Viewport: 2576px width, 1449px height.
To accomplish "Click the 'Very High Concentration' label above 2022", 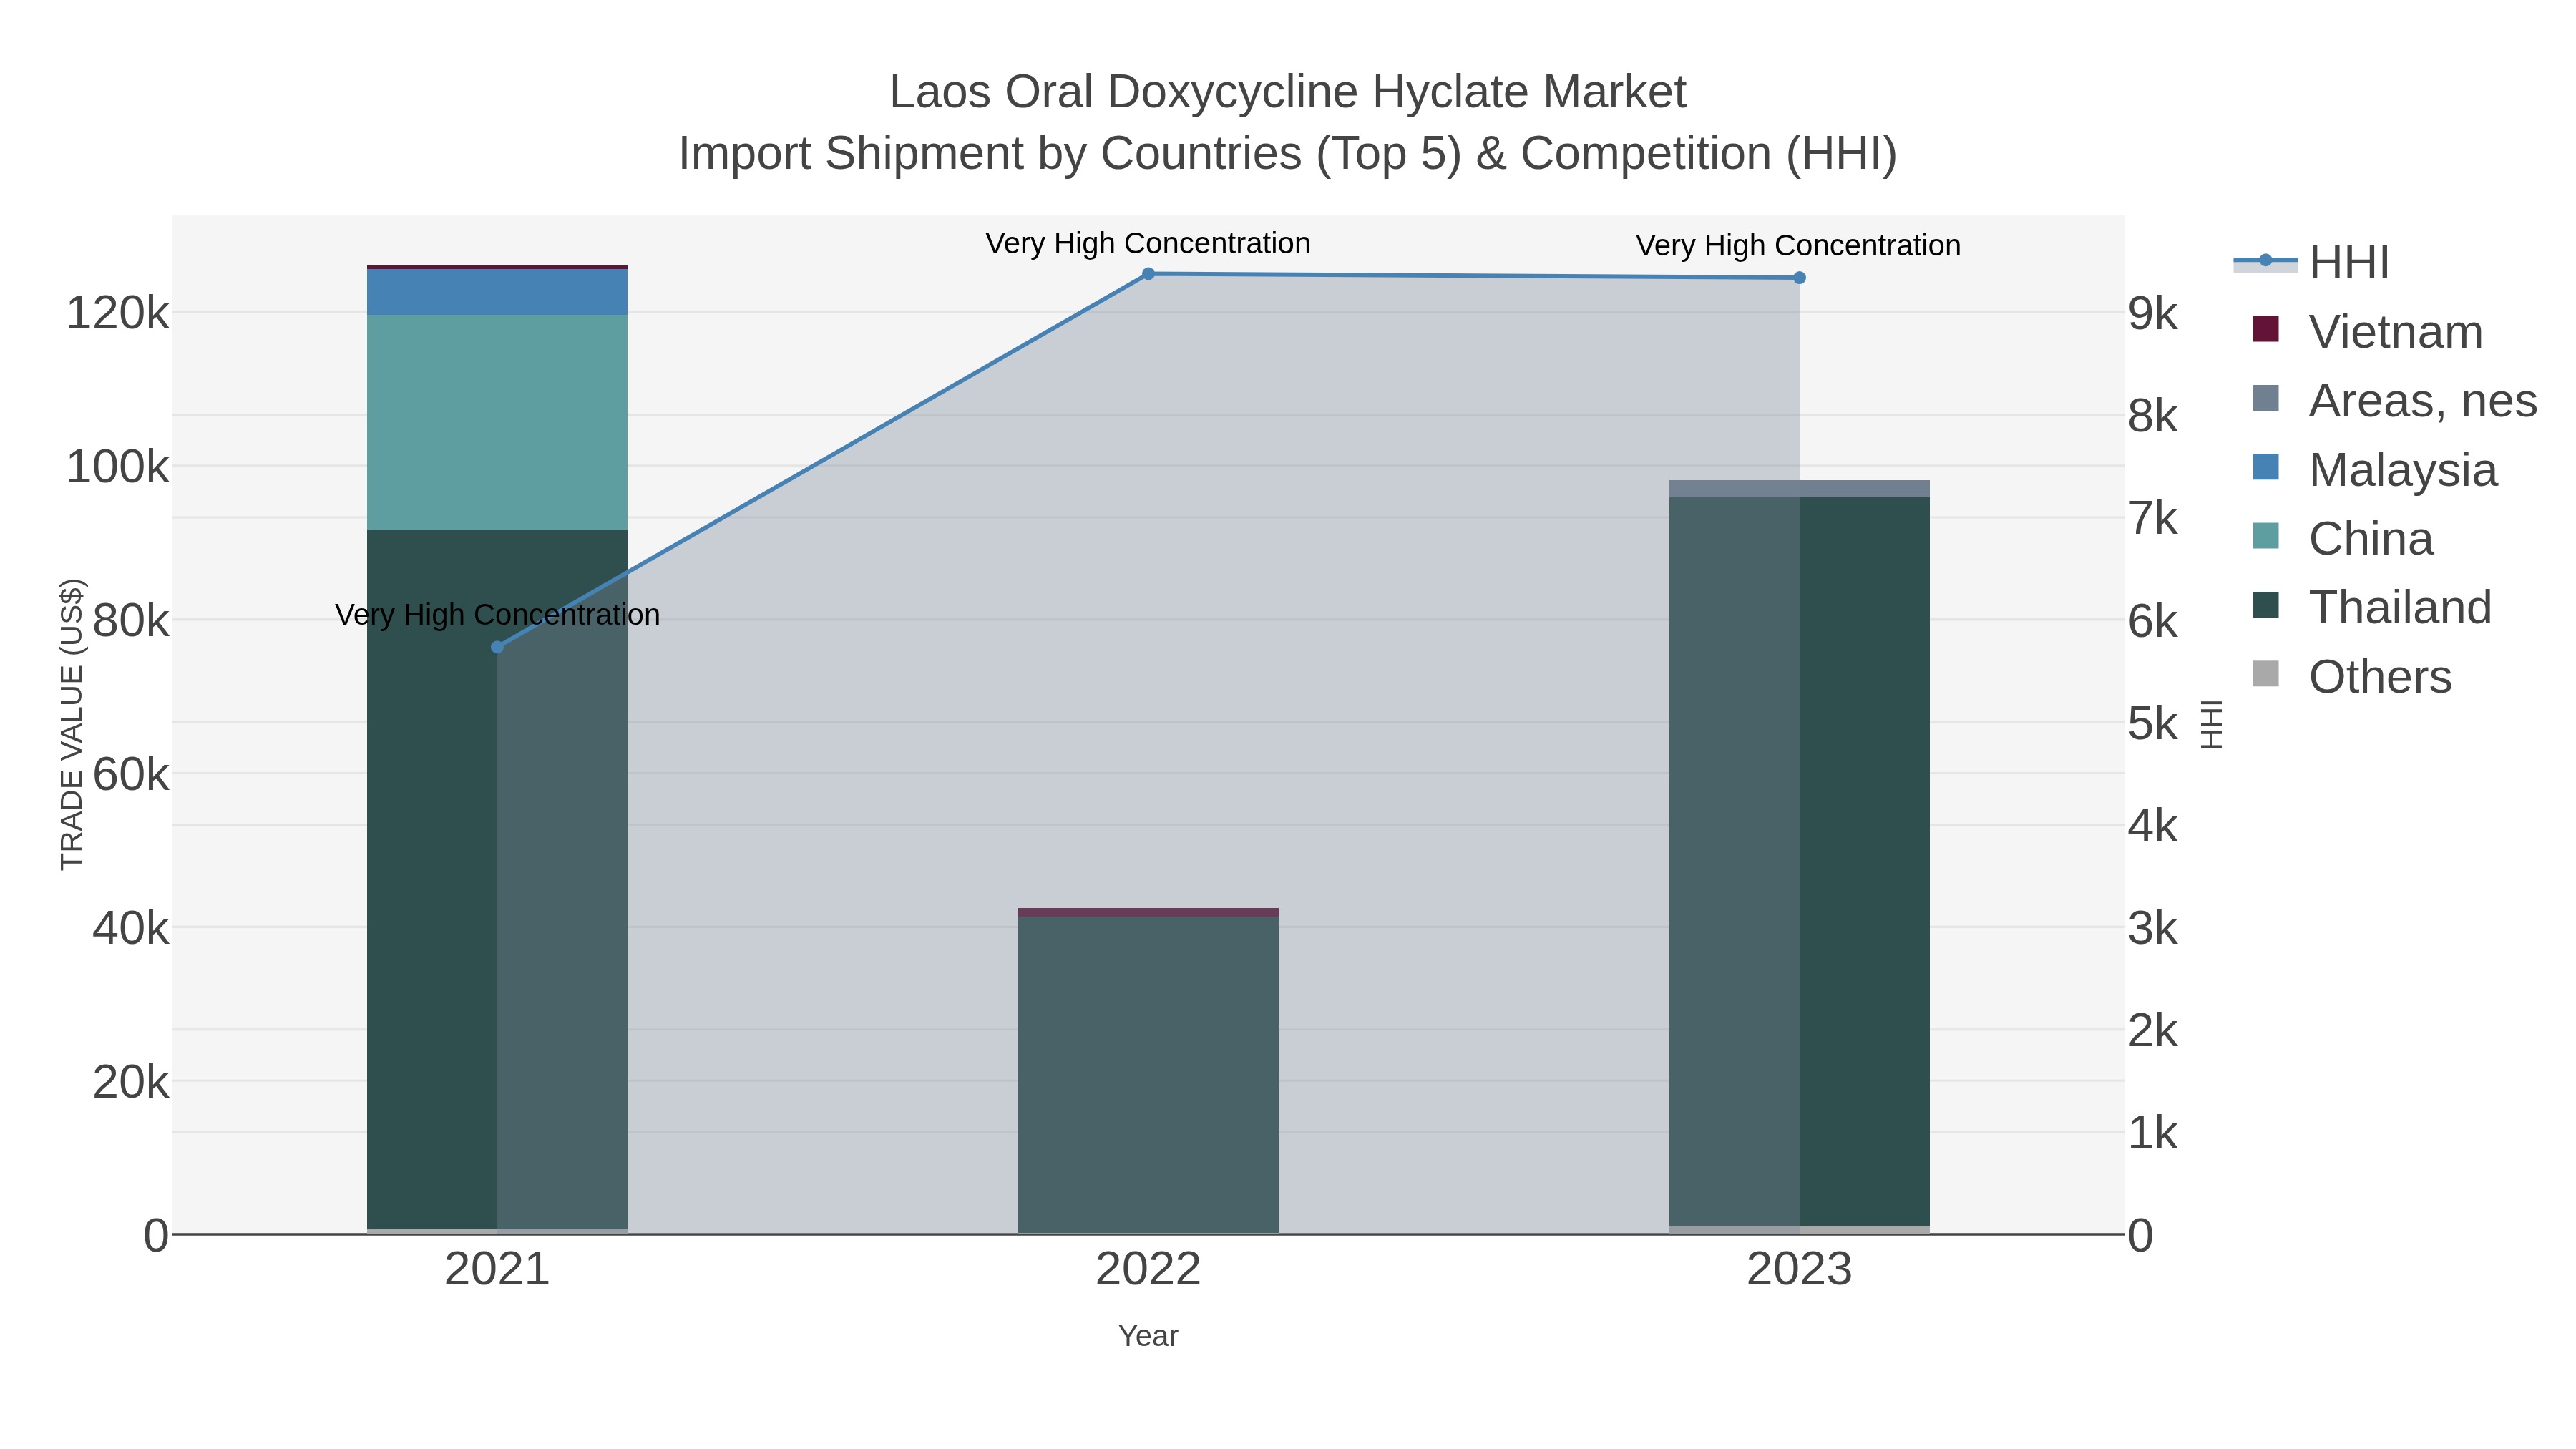I will (x=1148, y=243).
